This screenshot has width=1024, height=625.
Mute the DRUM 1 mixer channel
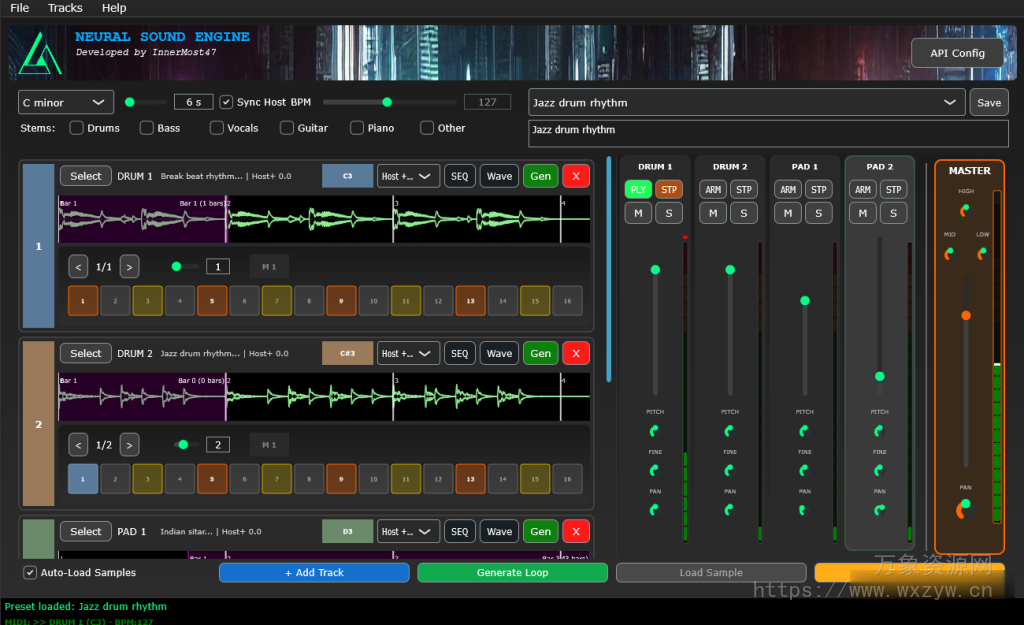637,213
